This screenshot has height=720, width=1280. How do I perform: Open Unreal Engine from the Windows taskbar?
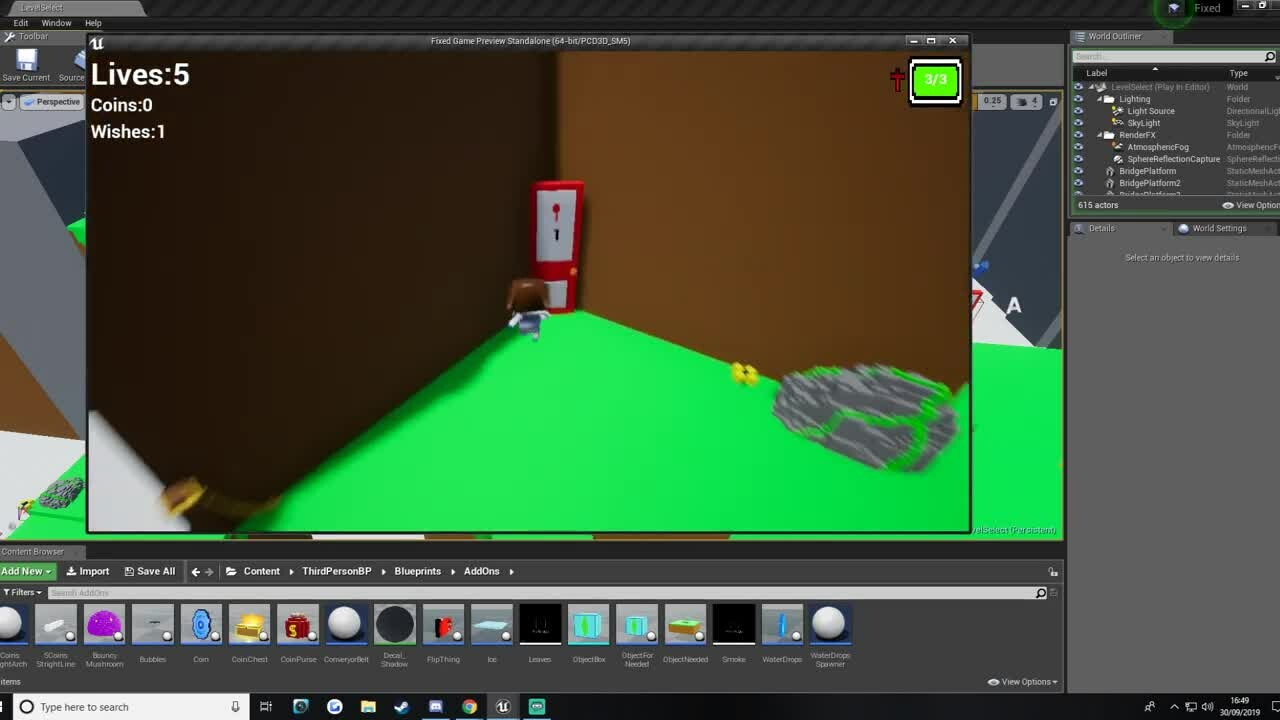coord(503,707)
